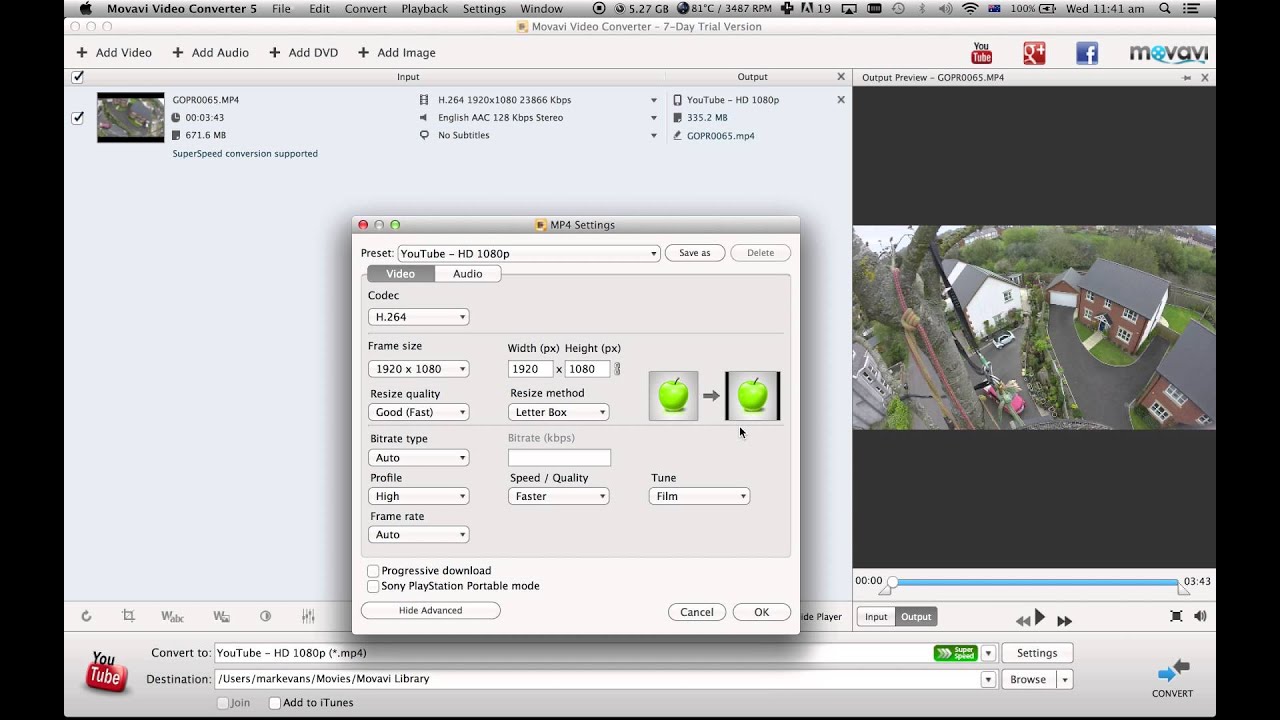Check the Add to iTunes checkbox
The image size is (1280, 720).
(x=275, y=703)
